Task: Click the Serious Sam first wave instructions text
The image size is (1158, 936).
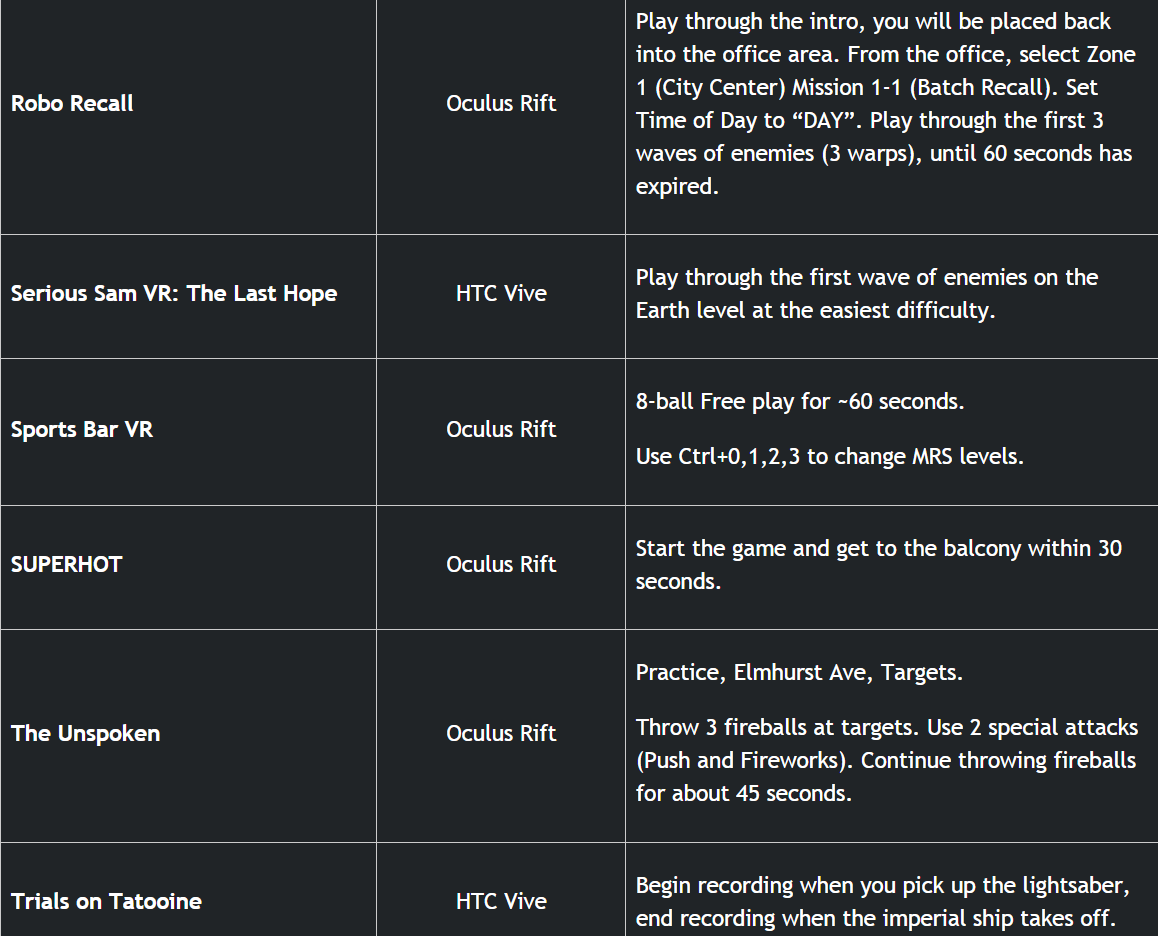Action: tap(866, 294)
